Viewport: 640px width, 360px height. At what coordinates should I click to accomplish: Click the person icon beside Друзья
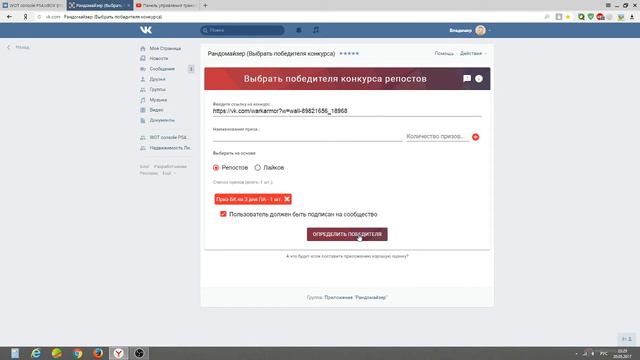143,79
